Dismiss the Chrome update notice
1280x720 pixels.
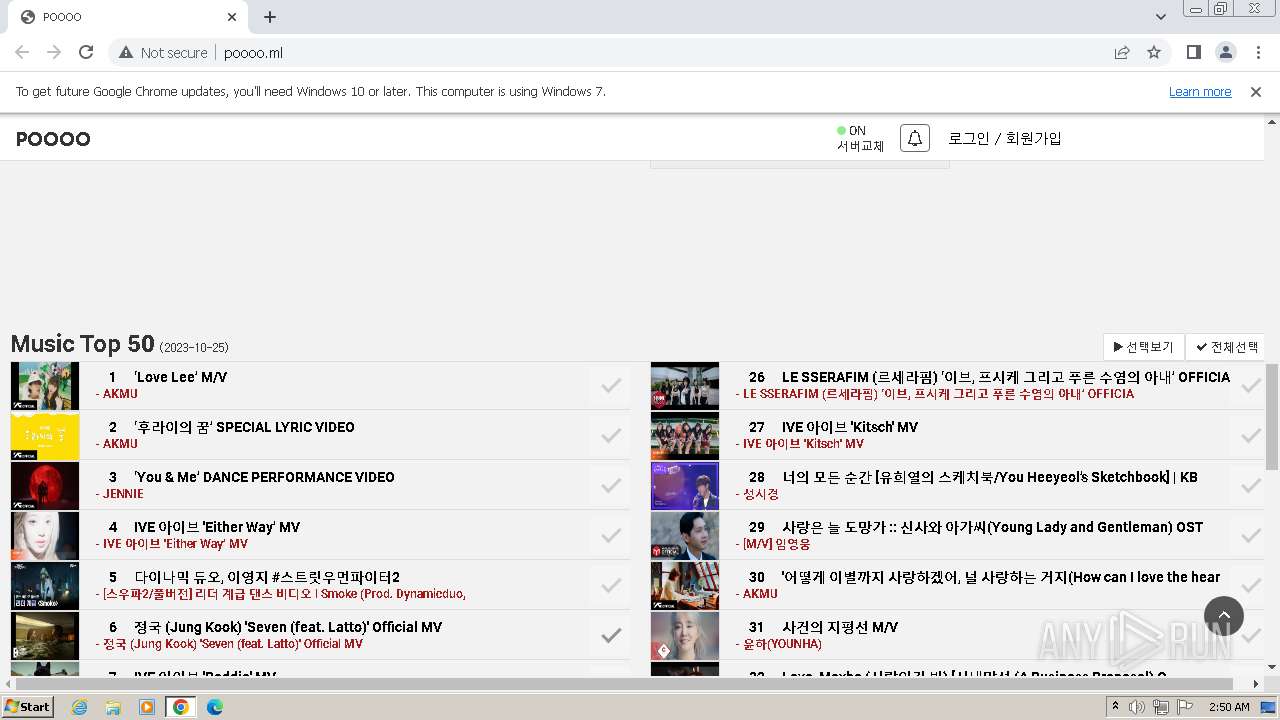(1256, 92)
